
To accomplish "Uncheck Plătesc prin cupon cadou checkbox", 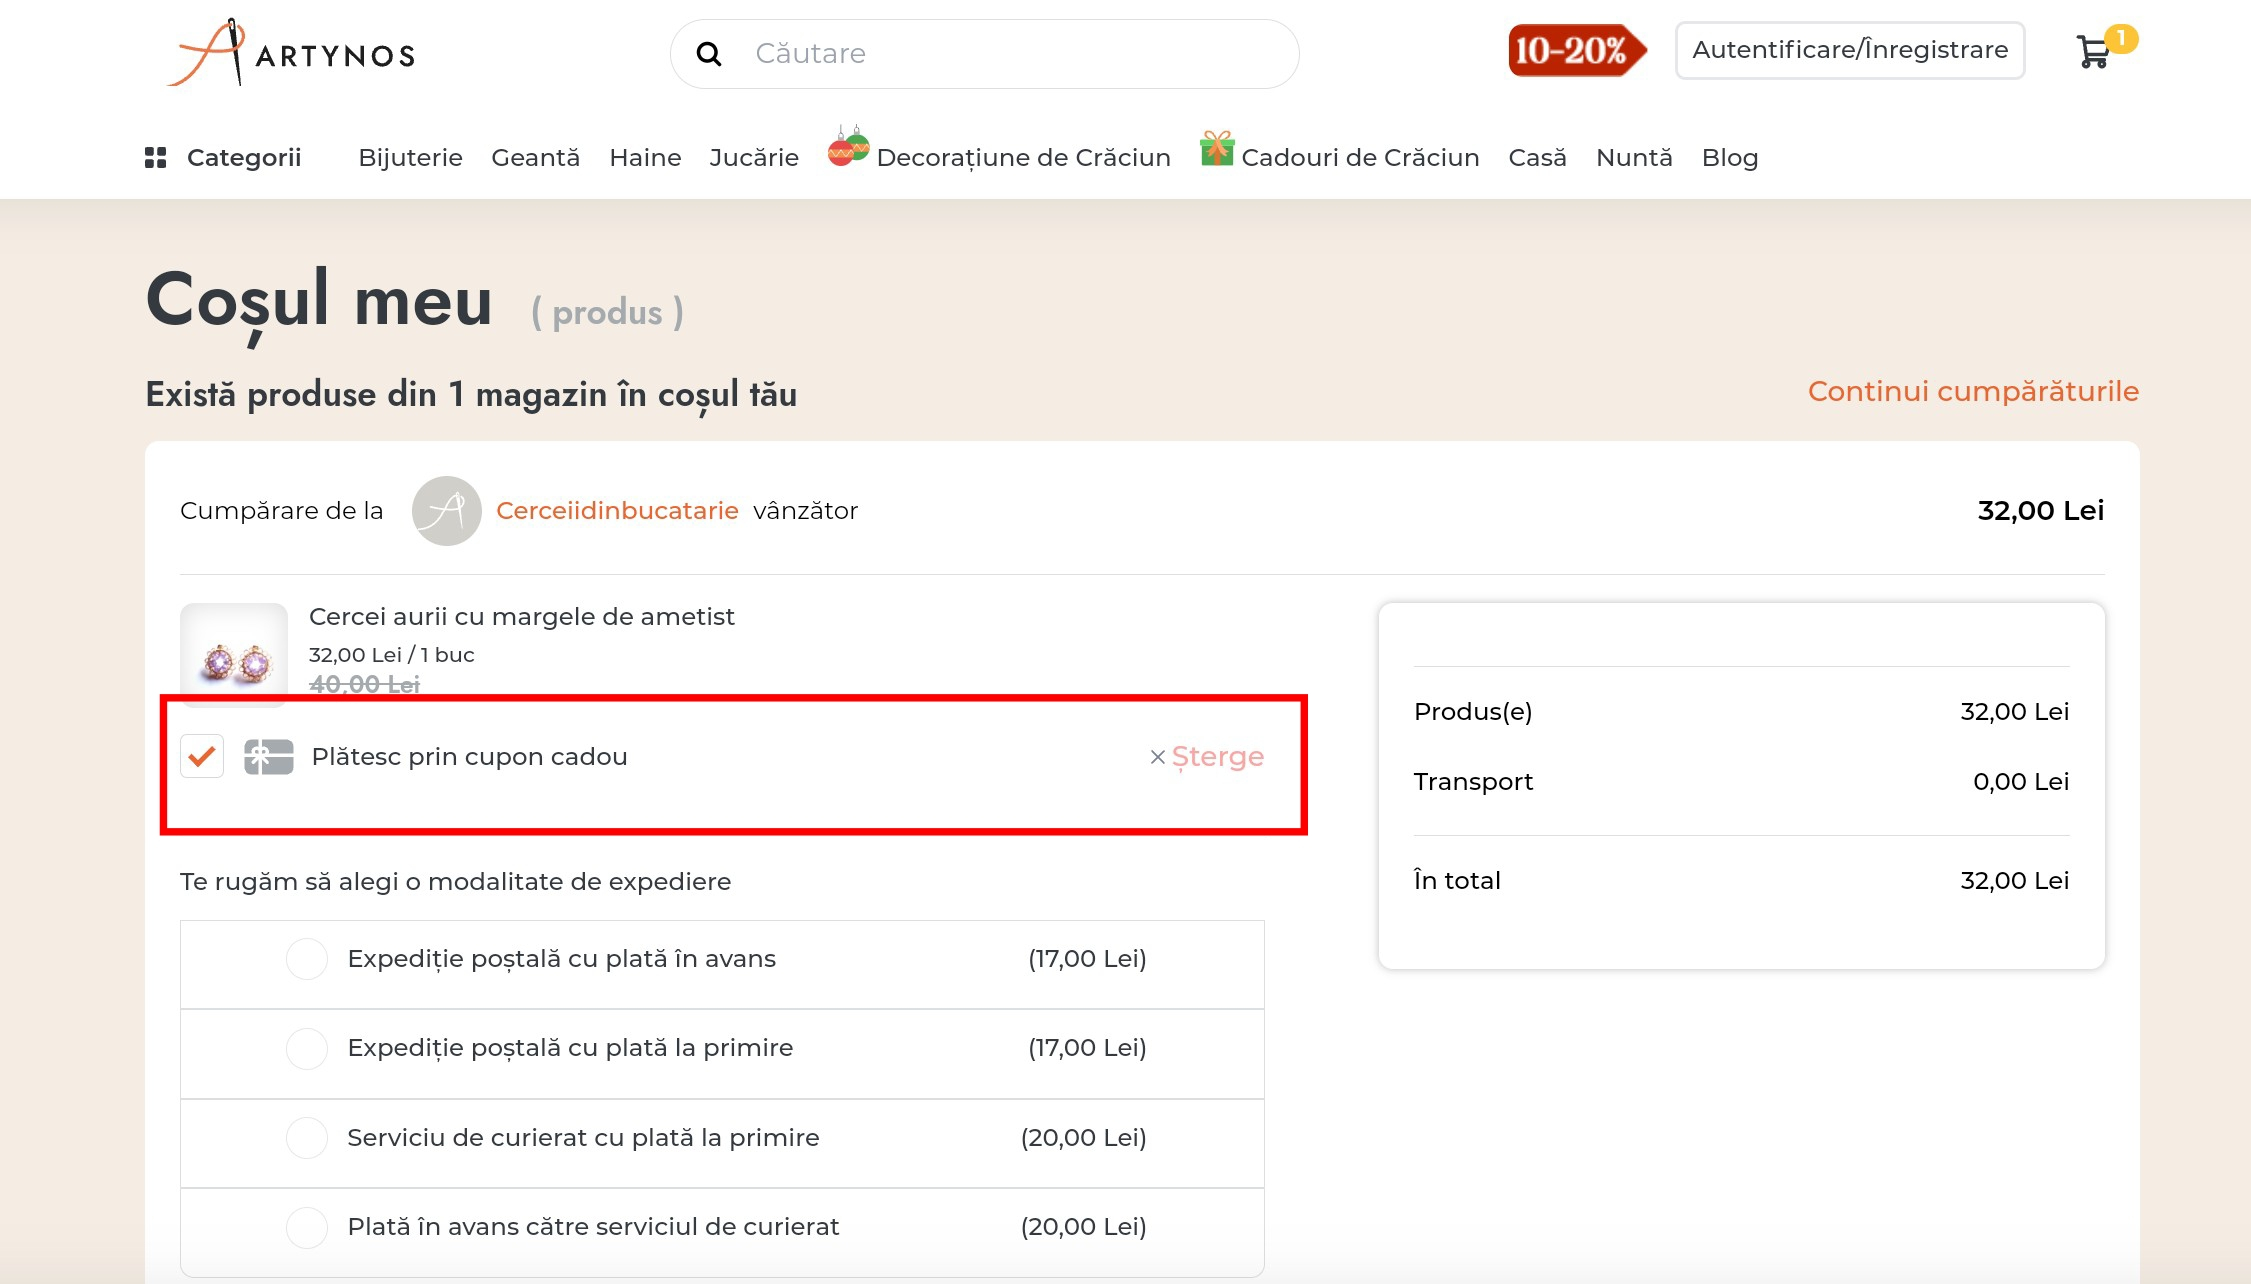I will pos(202,757).
